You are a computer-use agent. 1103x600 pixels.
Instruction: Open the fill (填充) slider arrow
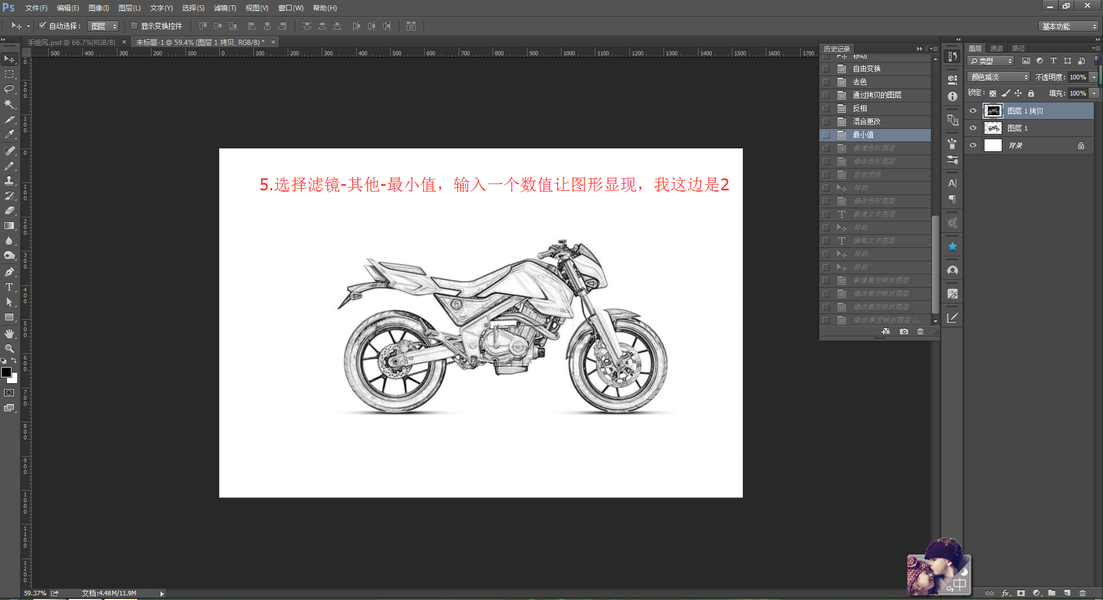[x=1093, y=93]
